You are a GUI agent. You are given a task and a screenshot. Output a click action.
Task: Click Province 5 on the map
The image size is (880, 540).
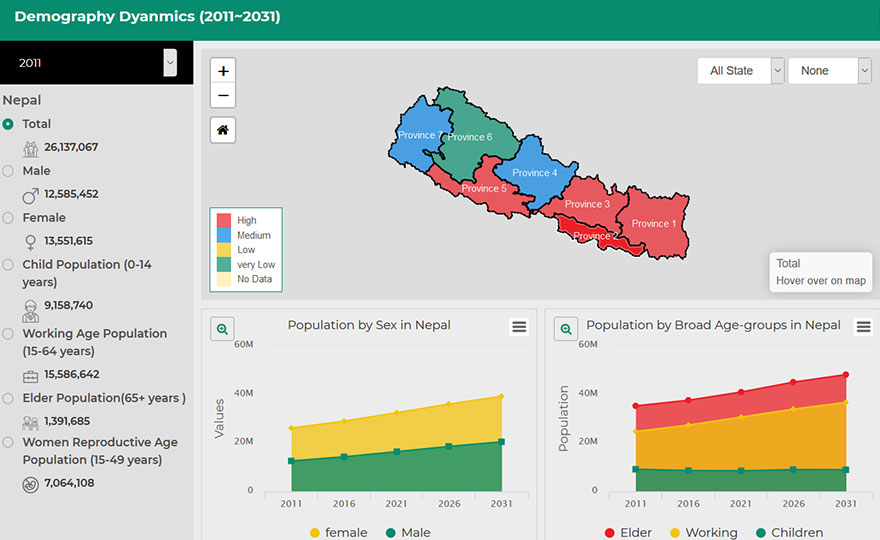coord(484,188)
